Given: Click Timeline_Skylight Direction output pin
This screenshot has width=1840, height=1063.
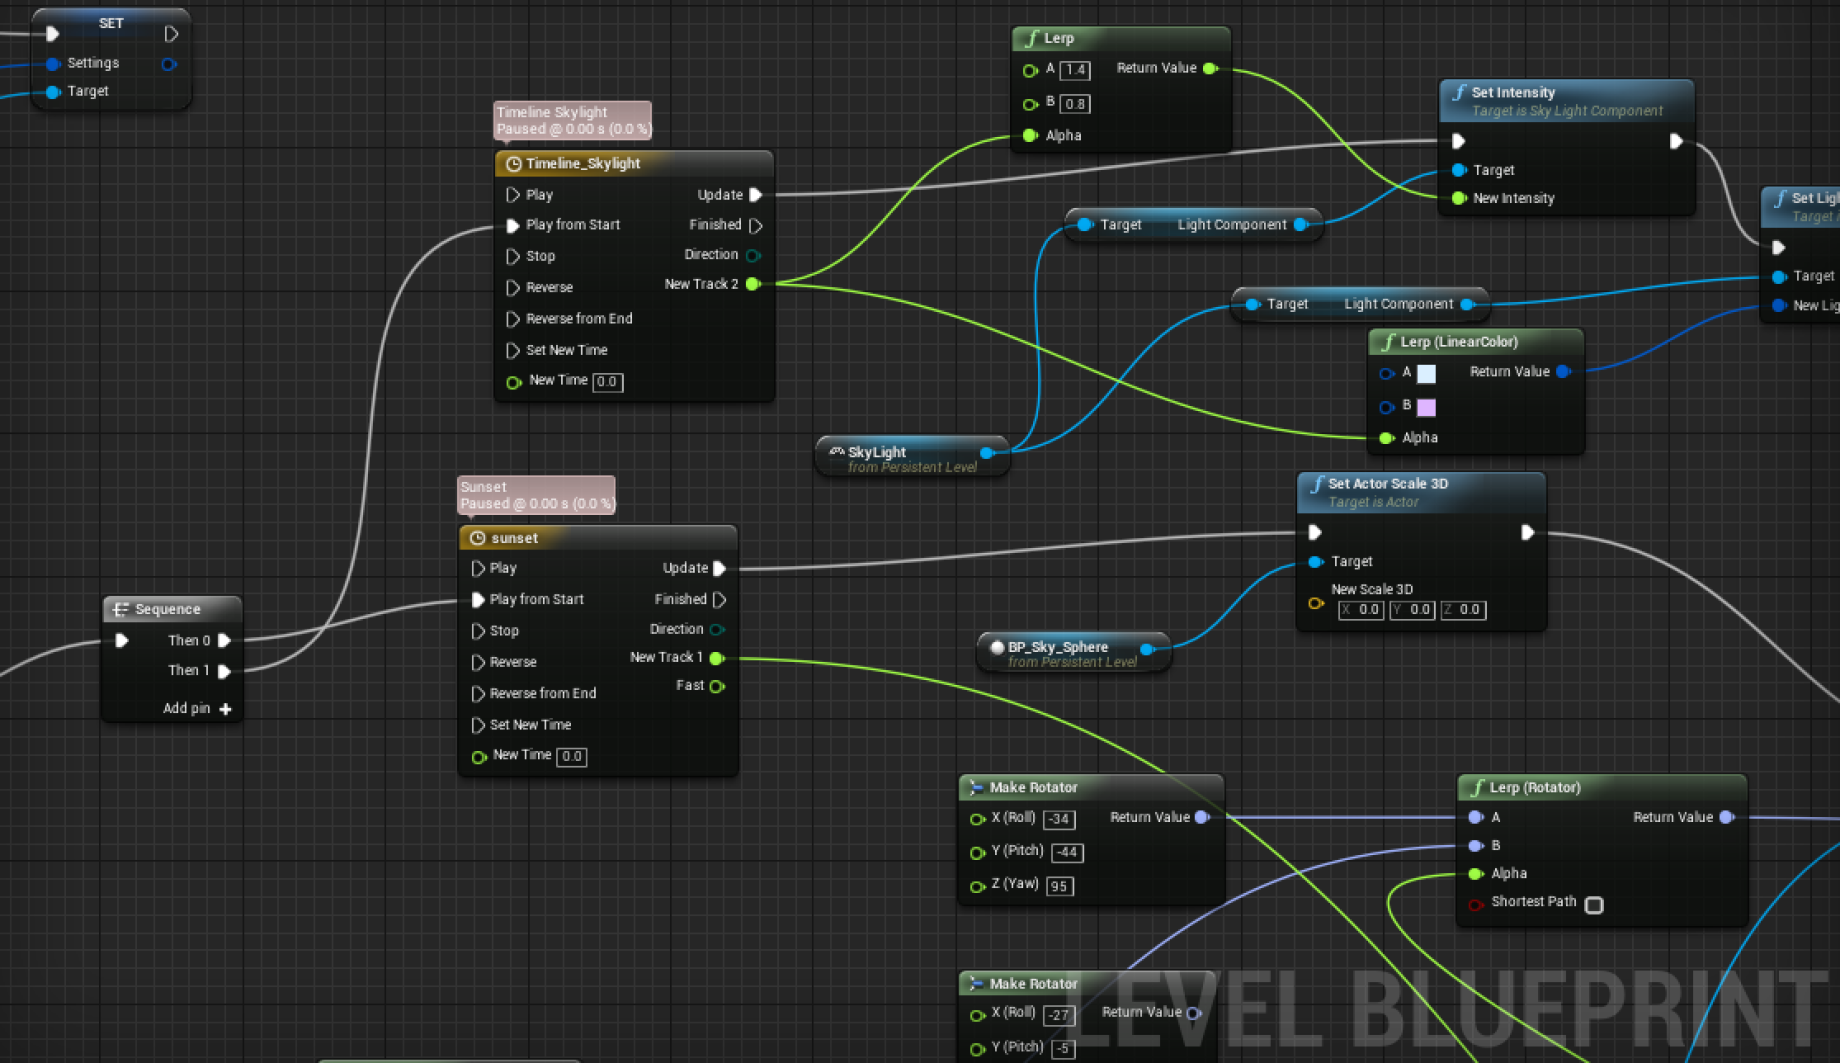Looking at the screenshot, I should tap(753, 255).
